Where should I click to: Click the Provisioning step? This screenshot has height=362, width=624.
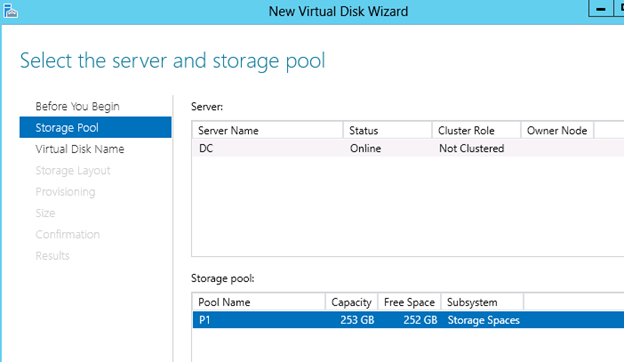pyautogui.click(x=65, y=192)
